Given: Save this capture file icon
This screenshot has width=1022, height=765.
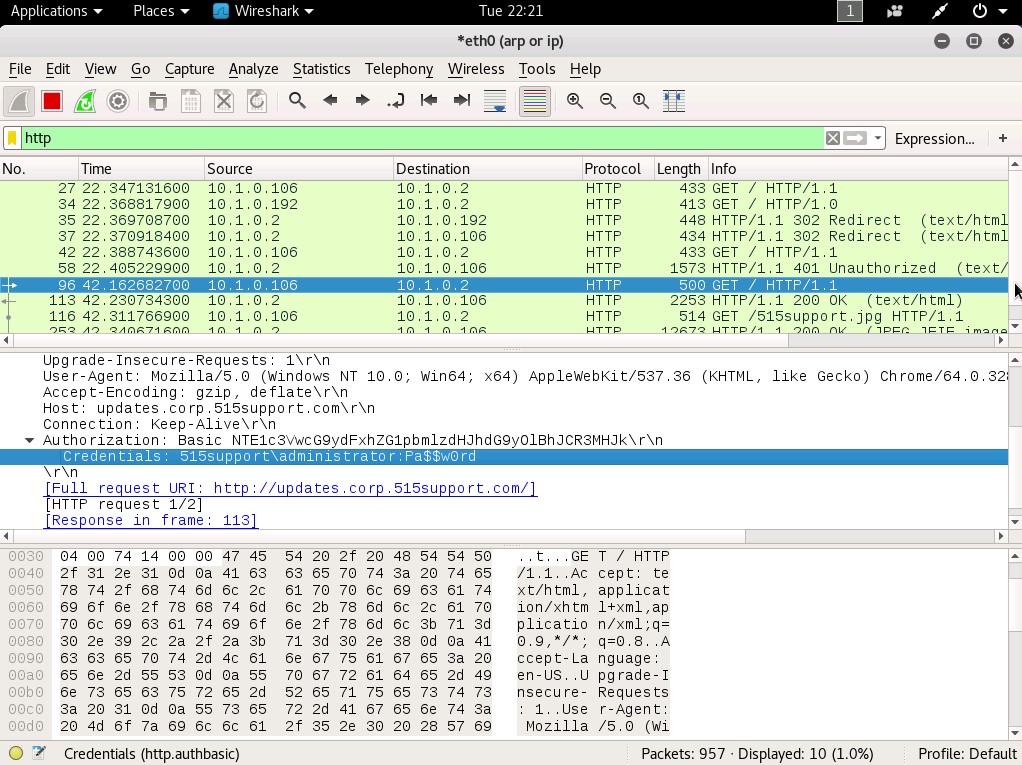Looking at the screenshot, I should click(191, 101).
